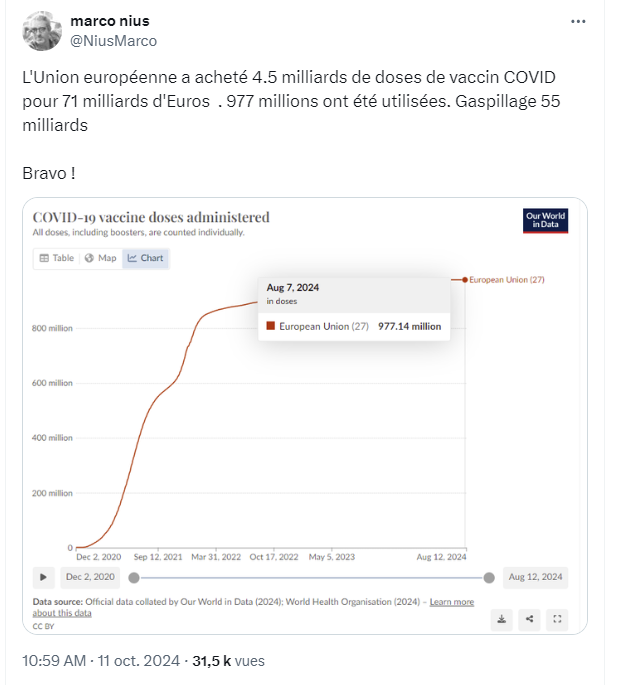Open the tweet's three-dot more menu
618x685 pixels.
(578, 21)
